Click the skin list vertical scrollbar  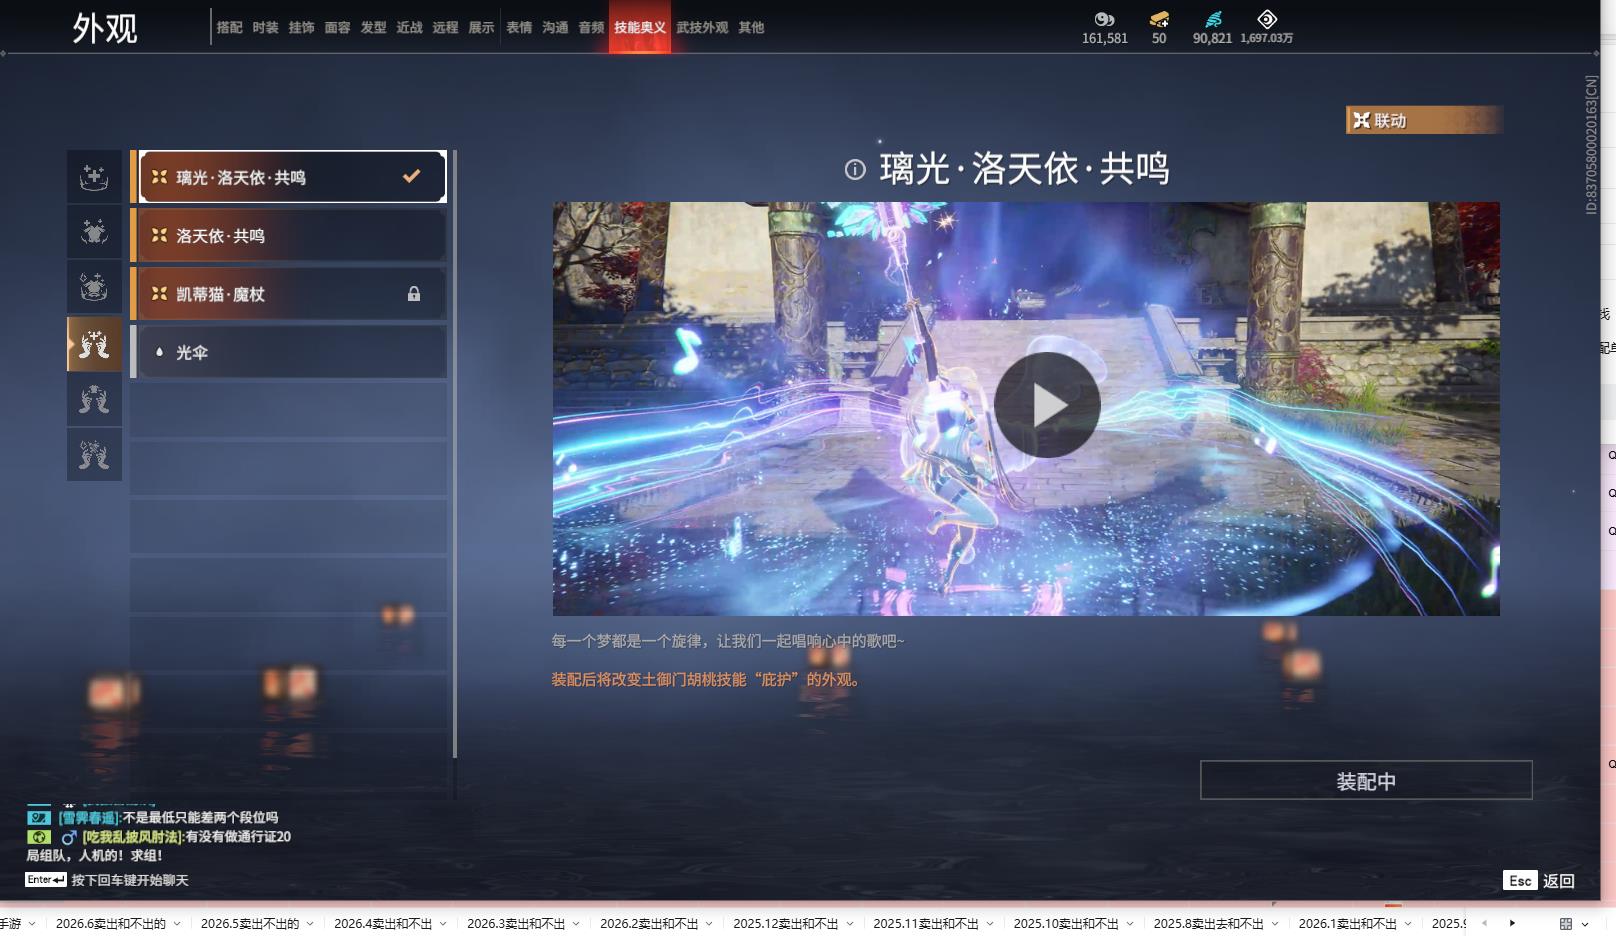click(x=455, y=454)
